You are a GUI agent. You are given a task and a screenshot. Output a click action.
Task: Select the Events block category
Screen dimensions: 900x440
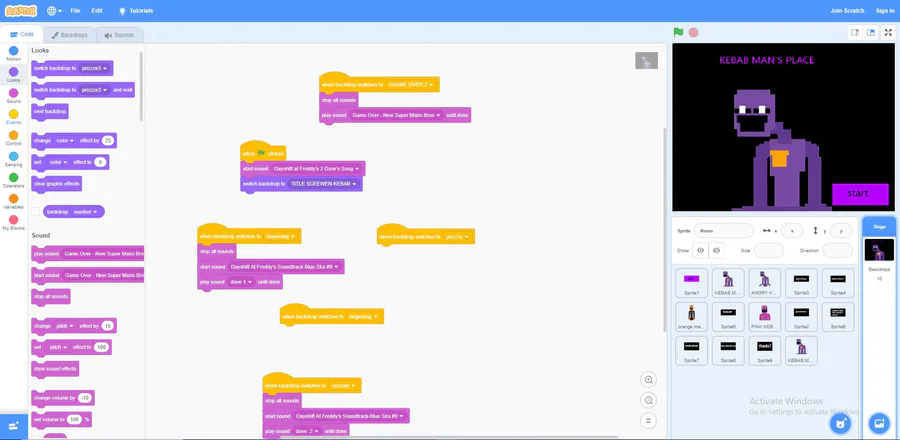pos(14,118)
